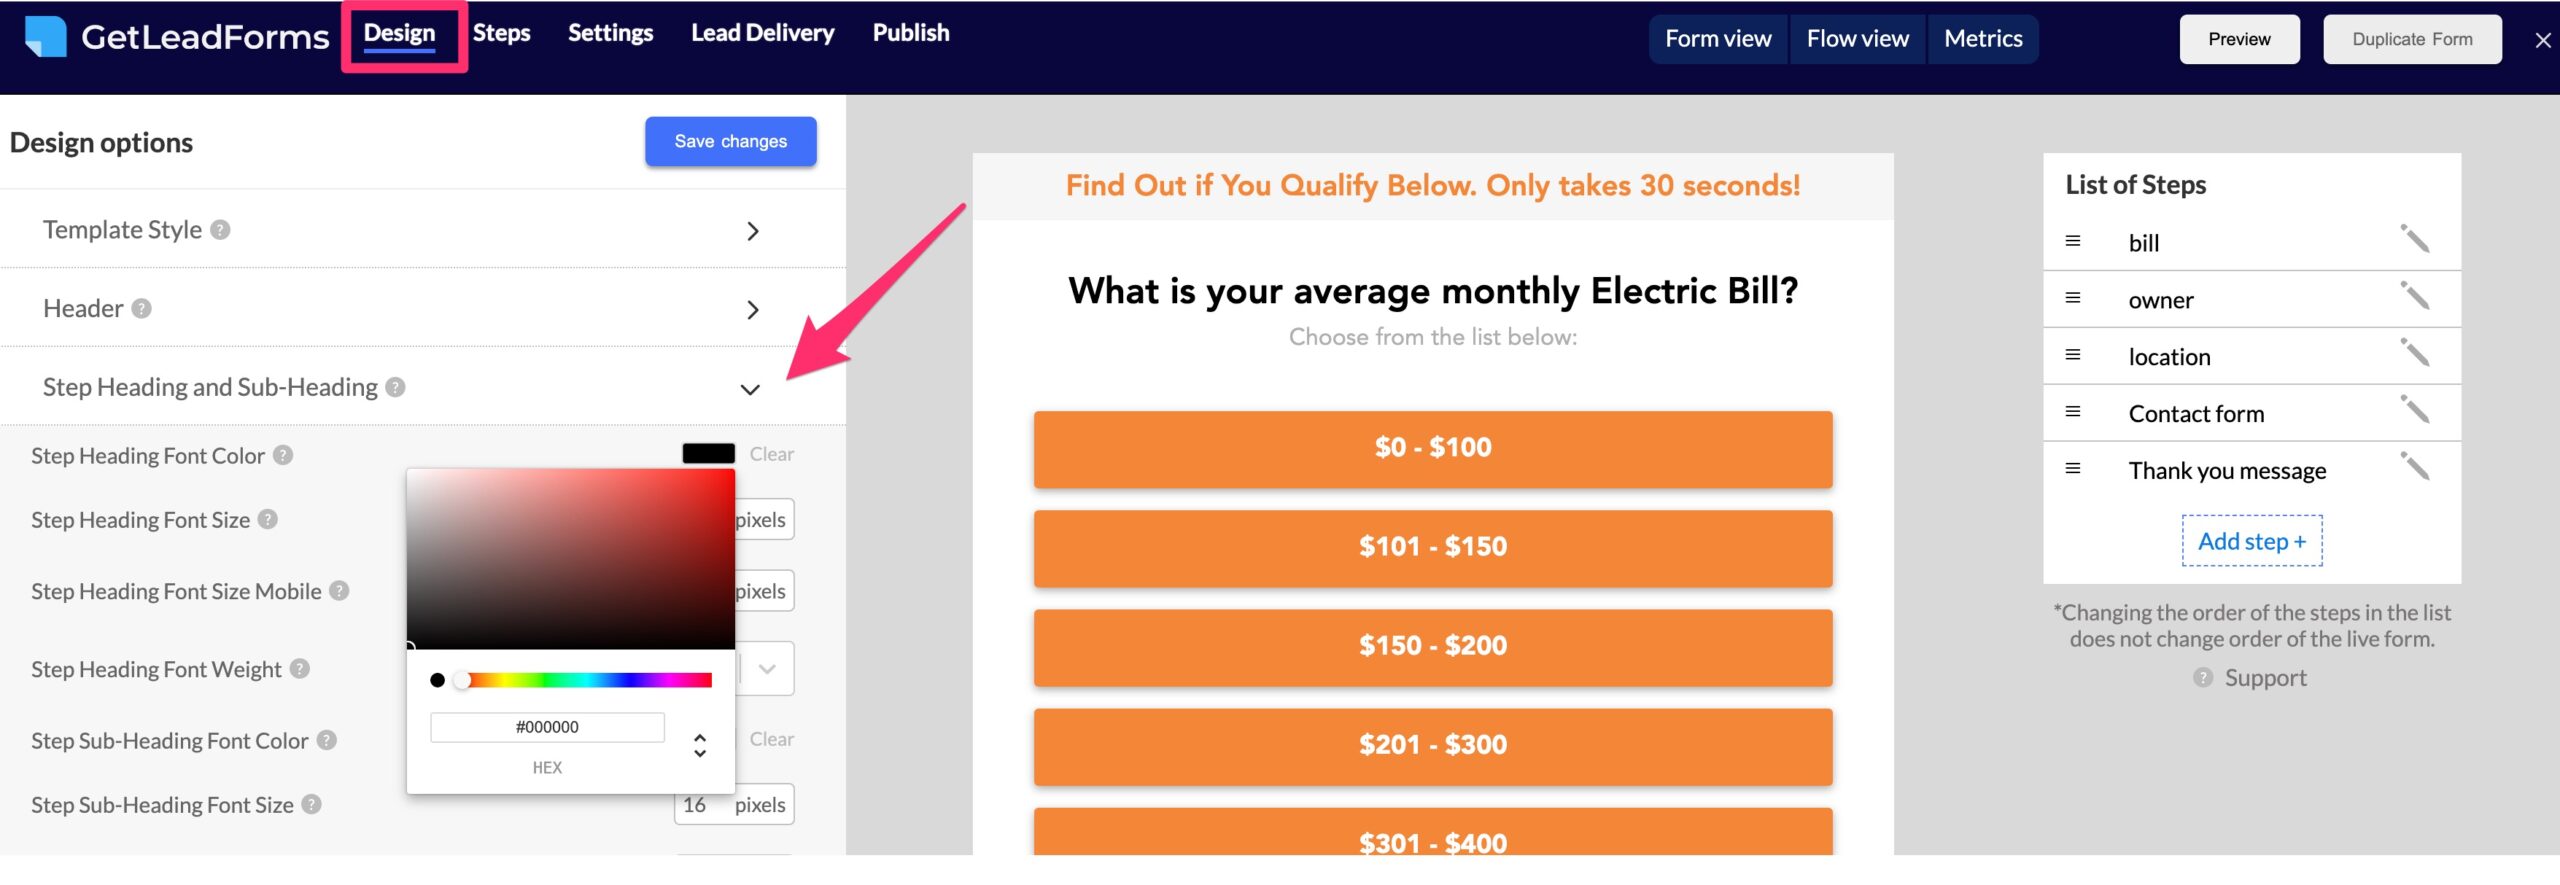Viewport: 2560px width, 885px height.
Task: Click help icon next to Template Style
Action: pos(221,230)
